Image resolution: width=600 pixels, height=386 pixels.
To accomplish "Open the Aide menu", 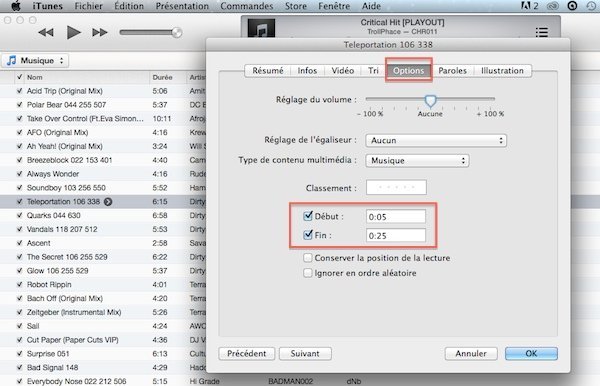I will (371, 6).
